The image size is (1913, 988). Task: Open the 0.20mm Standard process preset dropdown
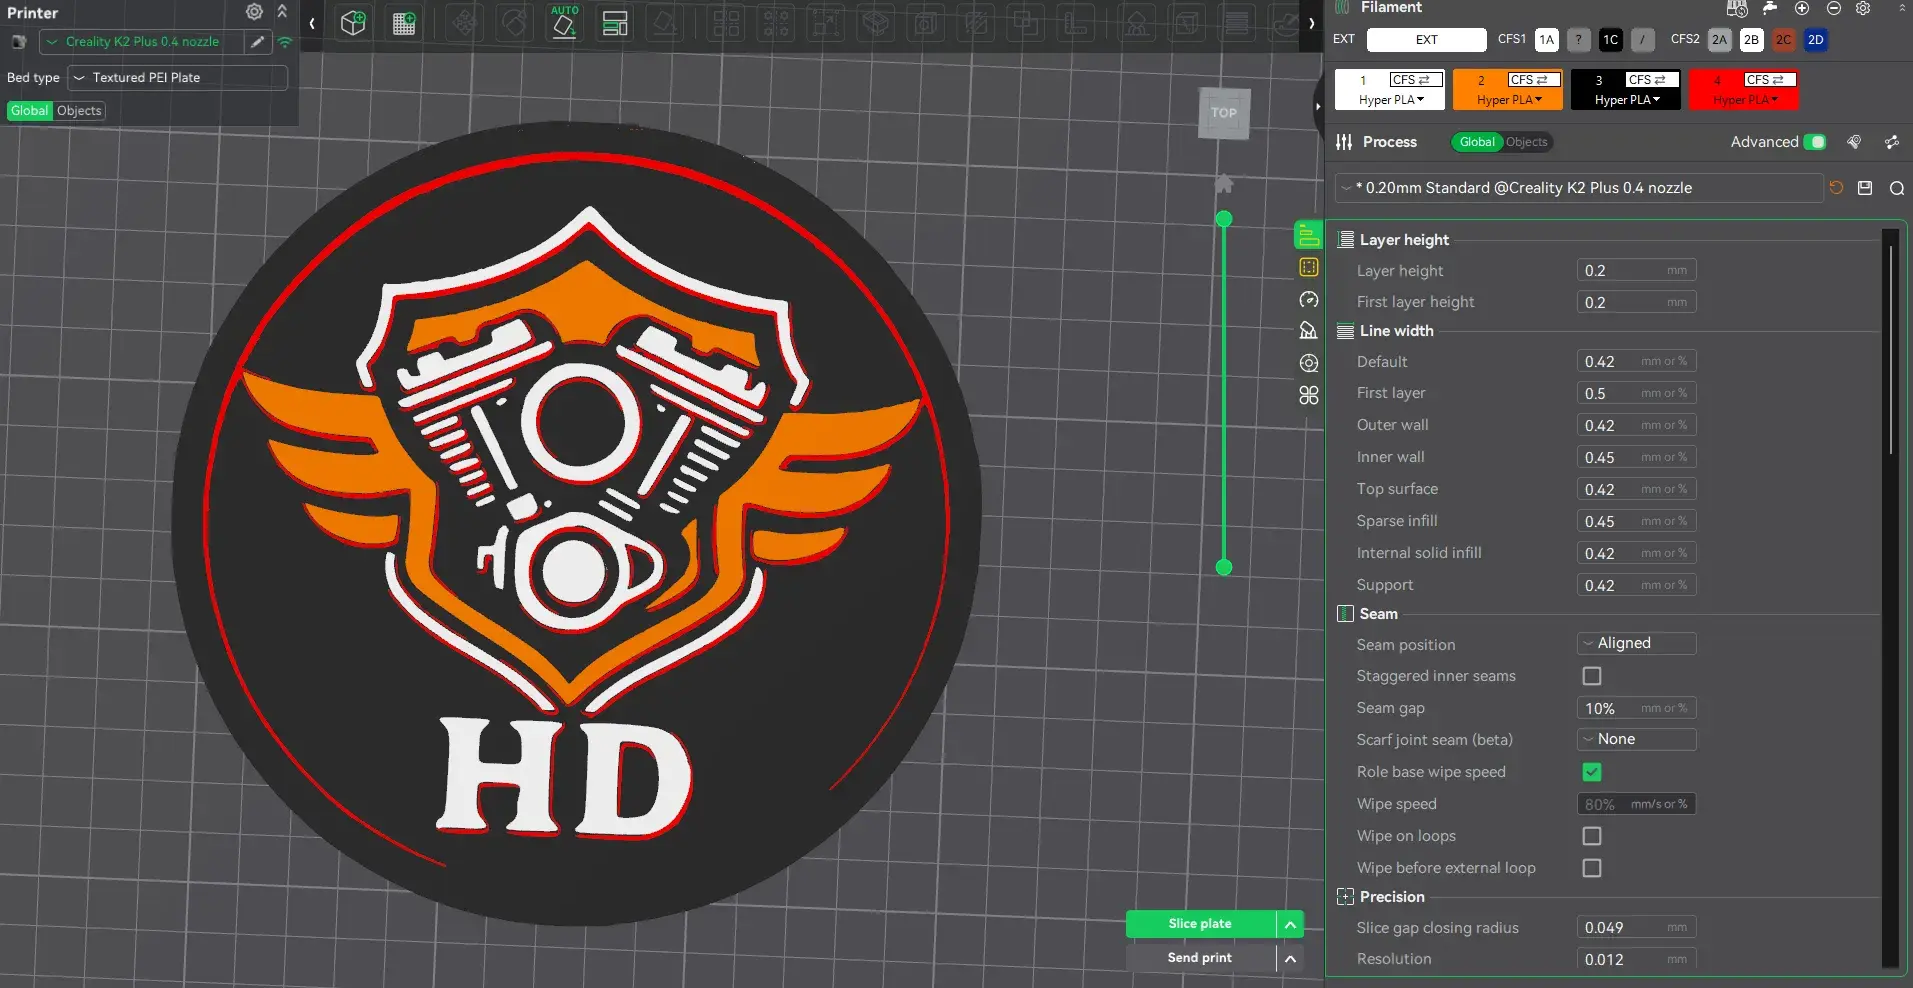[x=1579, y=188]
